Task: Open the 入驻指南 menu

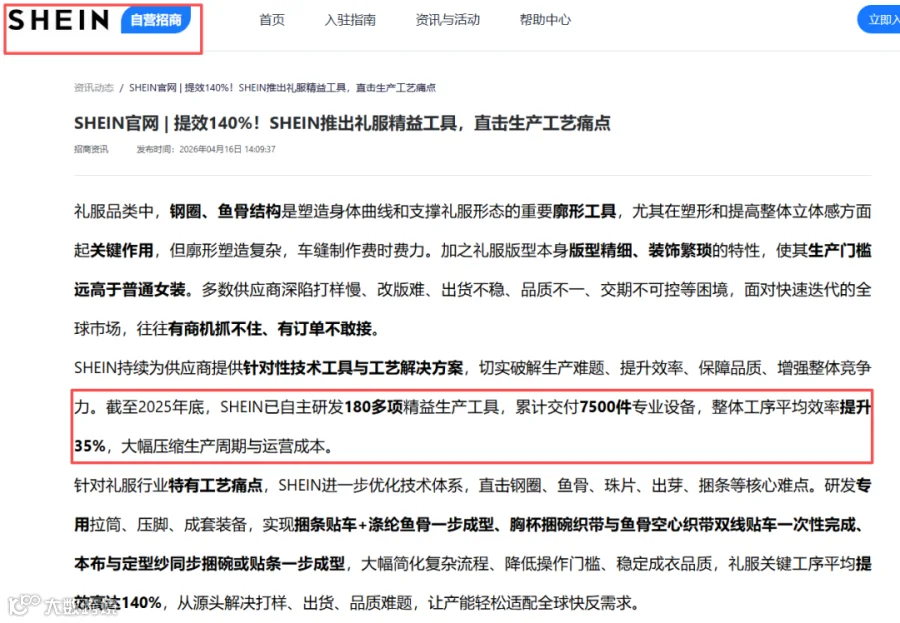Action: [x=350, y=20]
